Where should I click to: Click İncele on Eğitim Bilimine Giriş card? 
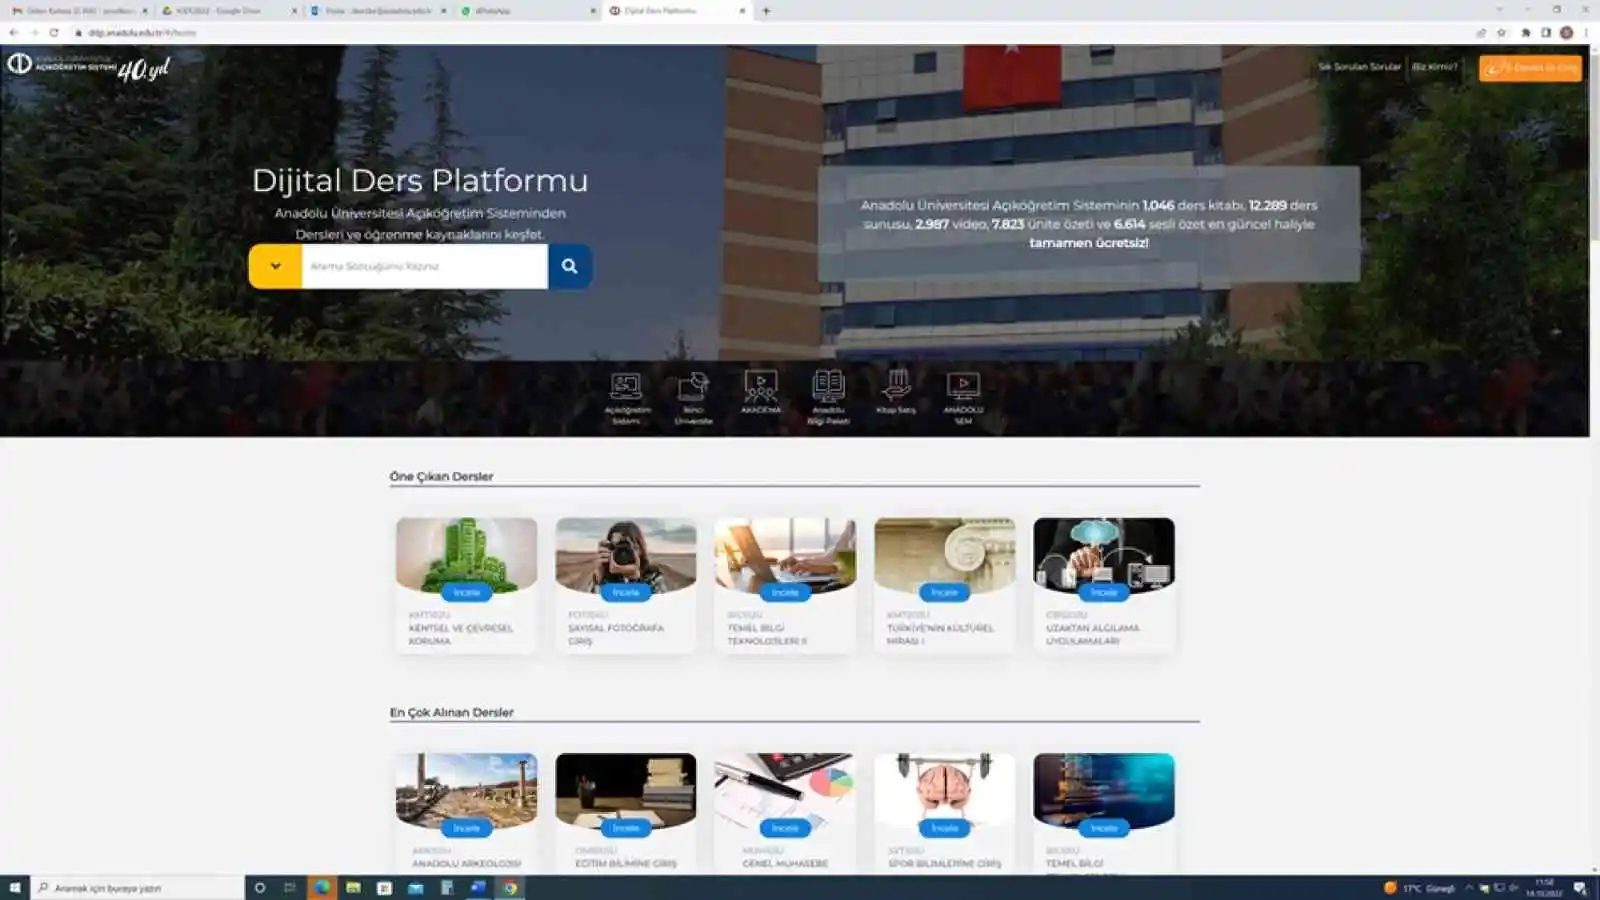pos(626,828)
